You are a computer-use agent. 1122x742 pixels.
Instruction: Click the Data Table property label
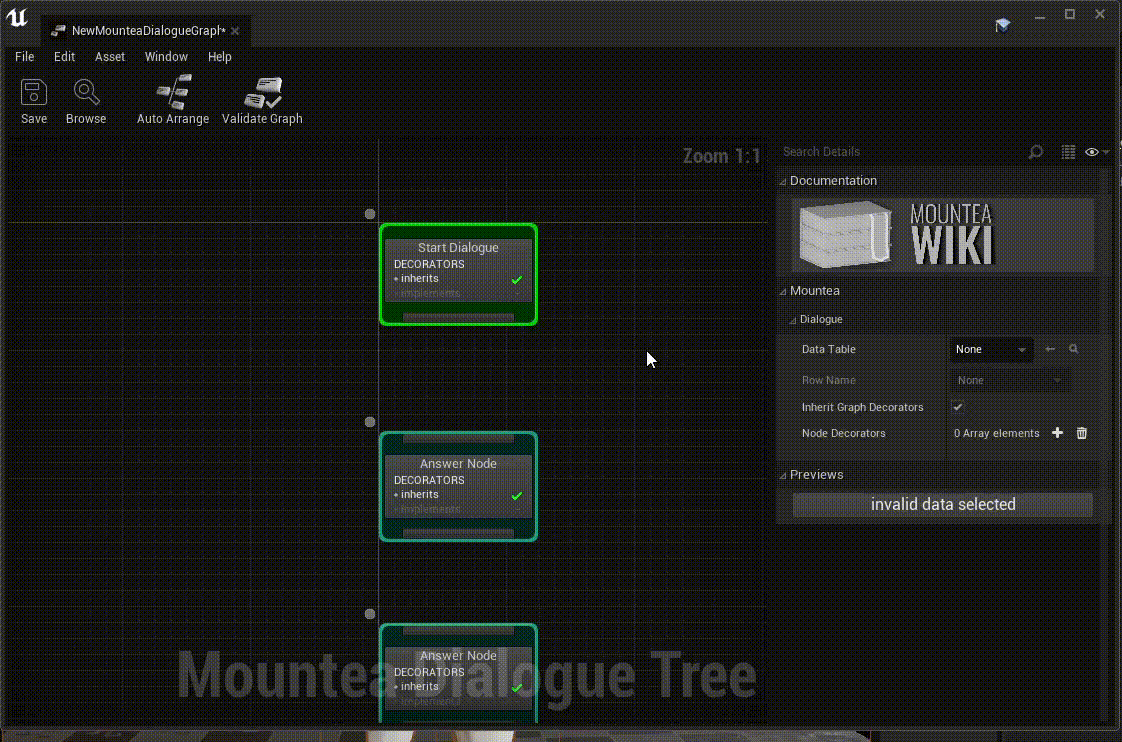(x=828, y=349)
